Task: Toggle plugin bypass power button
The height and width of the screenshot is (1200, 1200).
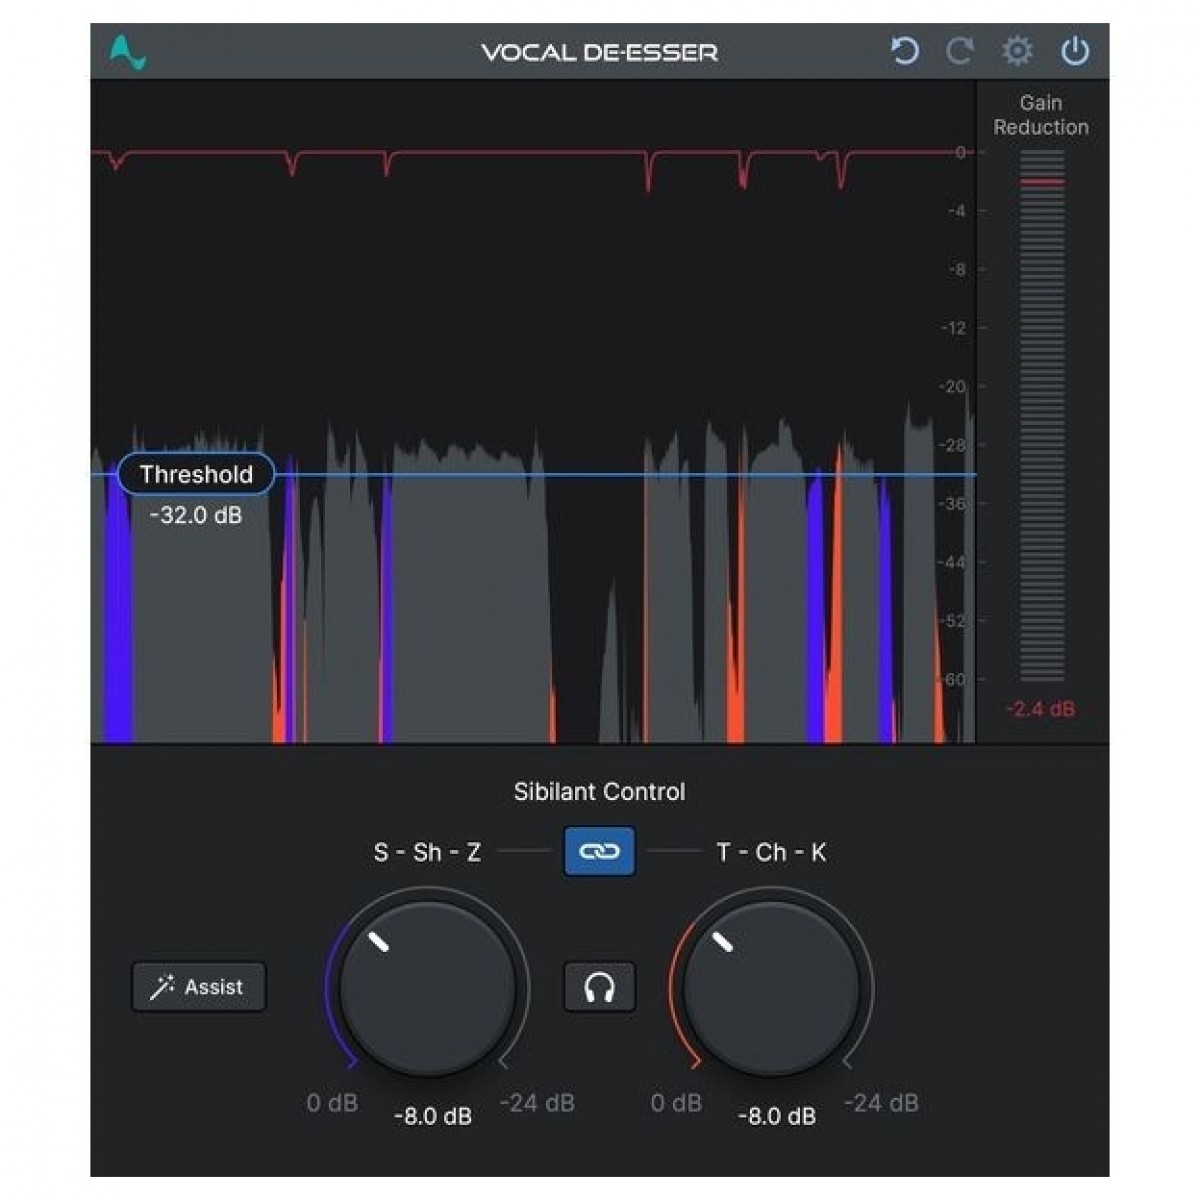Action: click(1075, 51)
